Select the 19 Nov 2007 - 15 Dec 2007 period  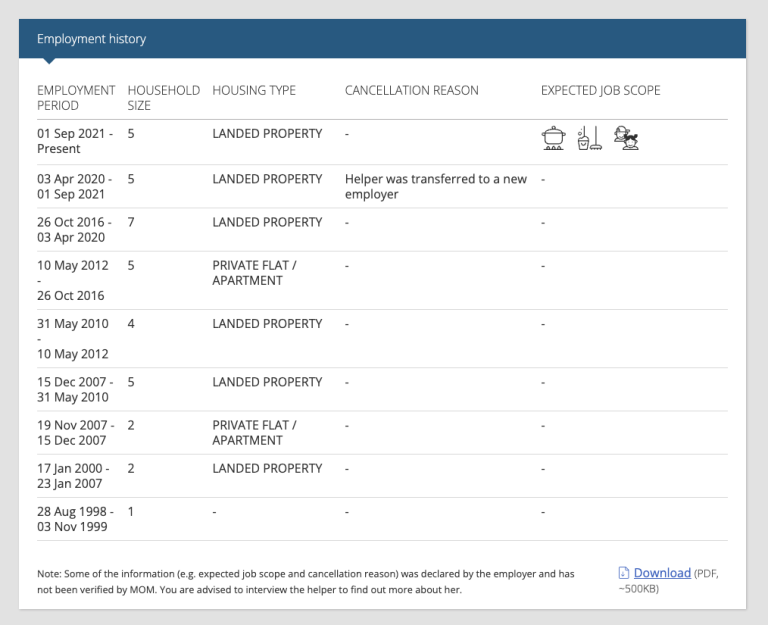coord(76,433)
